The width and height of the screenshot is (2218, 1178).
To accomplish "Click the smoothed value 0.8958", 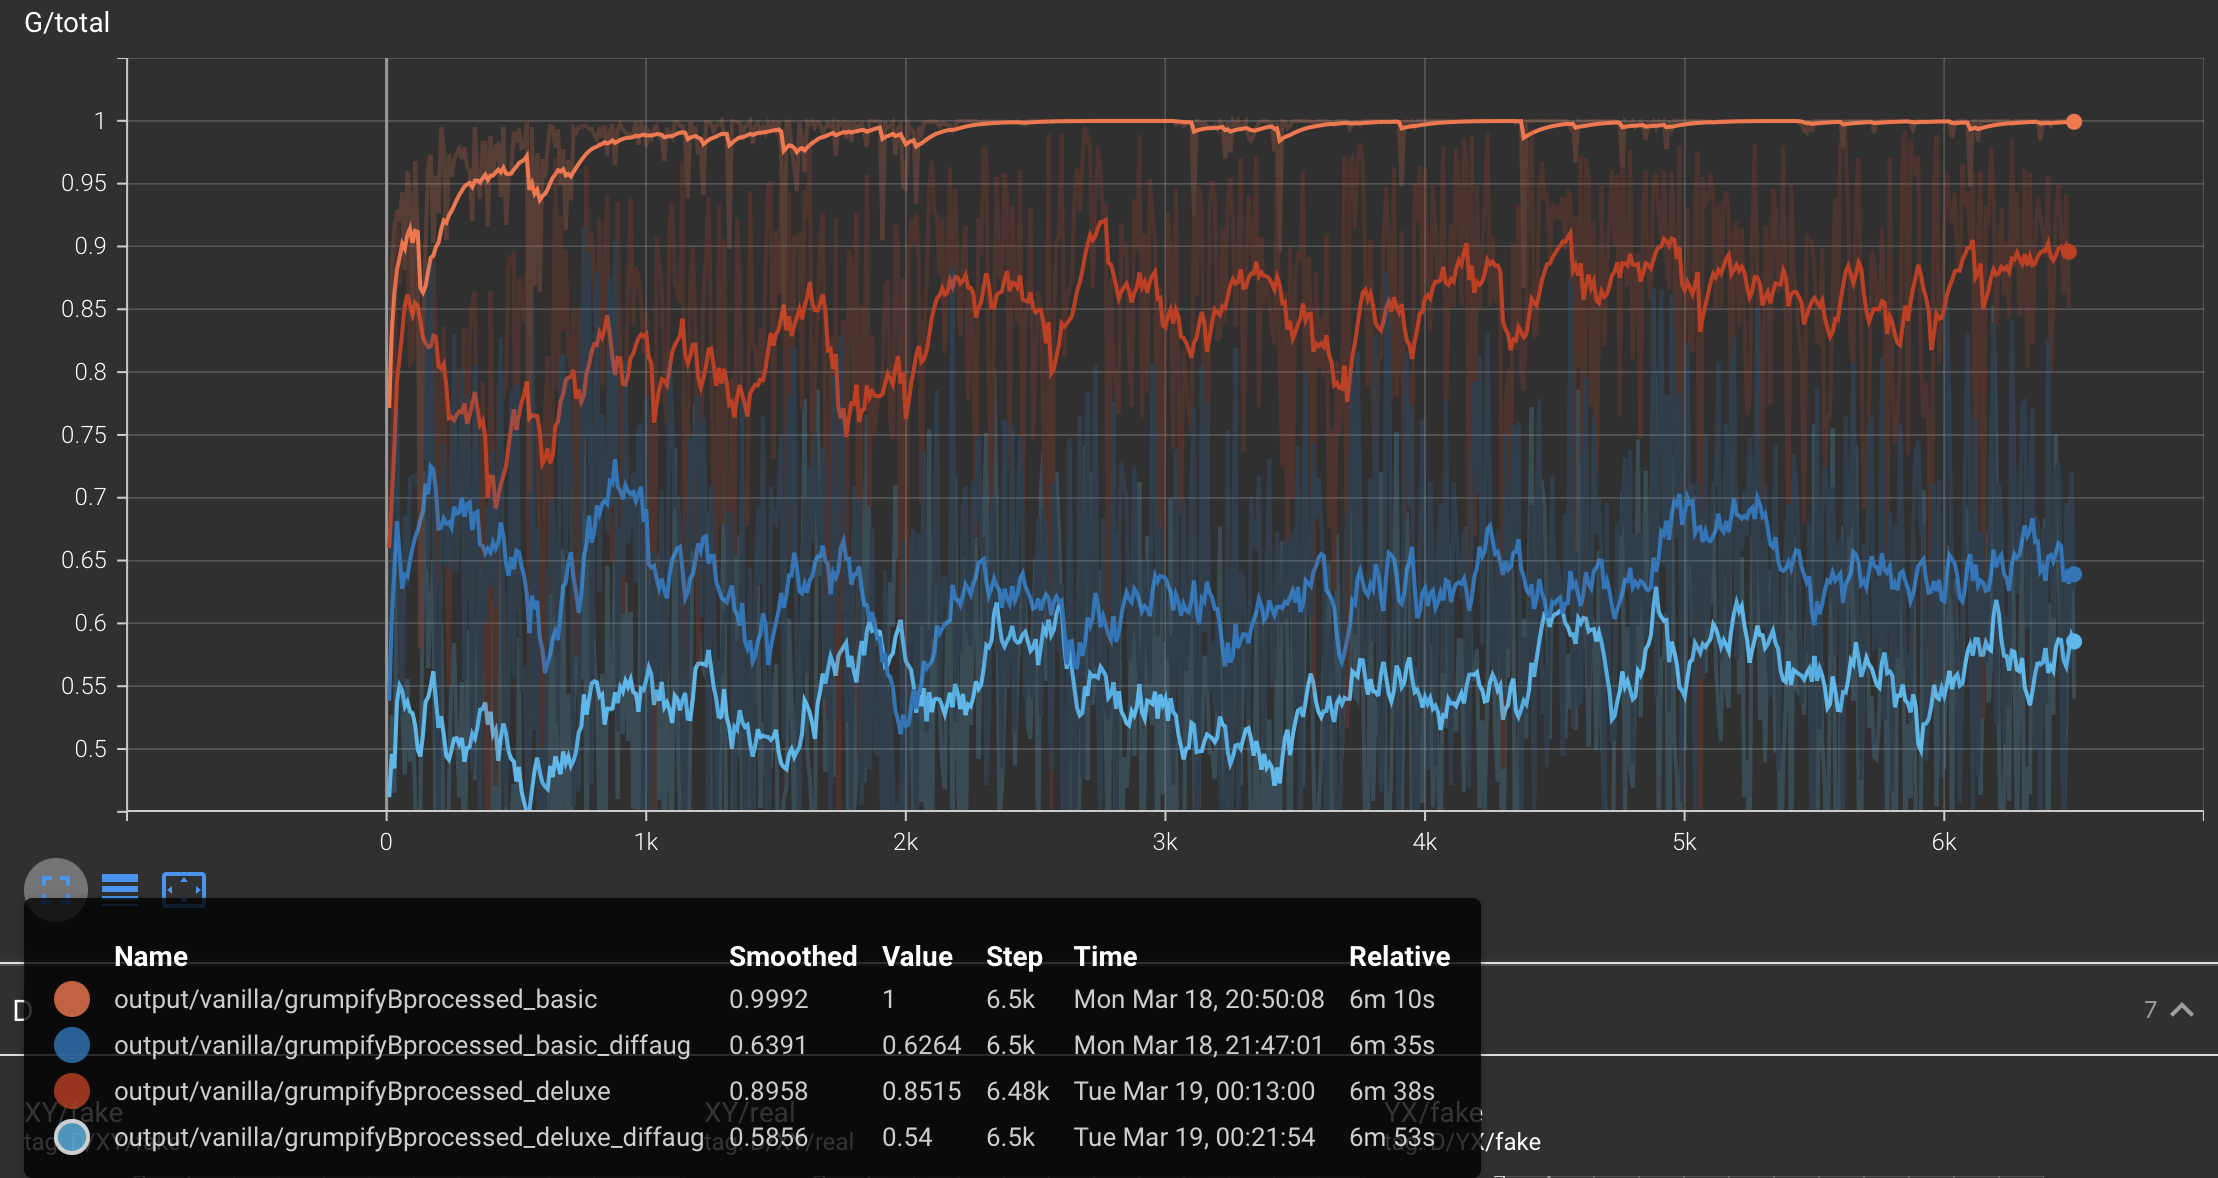I will click(768, 1091).
